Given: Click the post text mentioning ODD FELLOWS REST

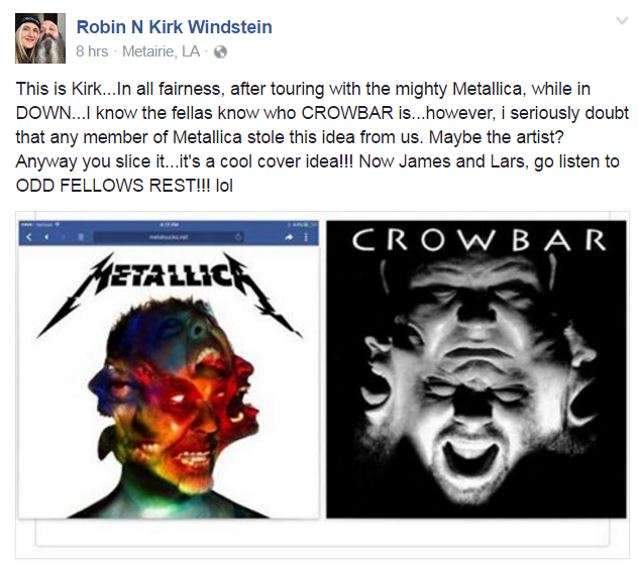Looking at the screenshot, I should click(124, 186).
